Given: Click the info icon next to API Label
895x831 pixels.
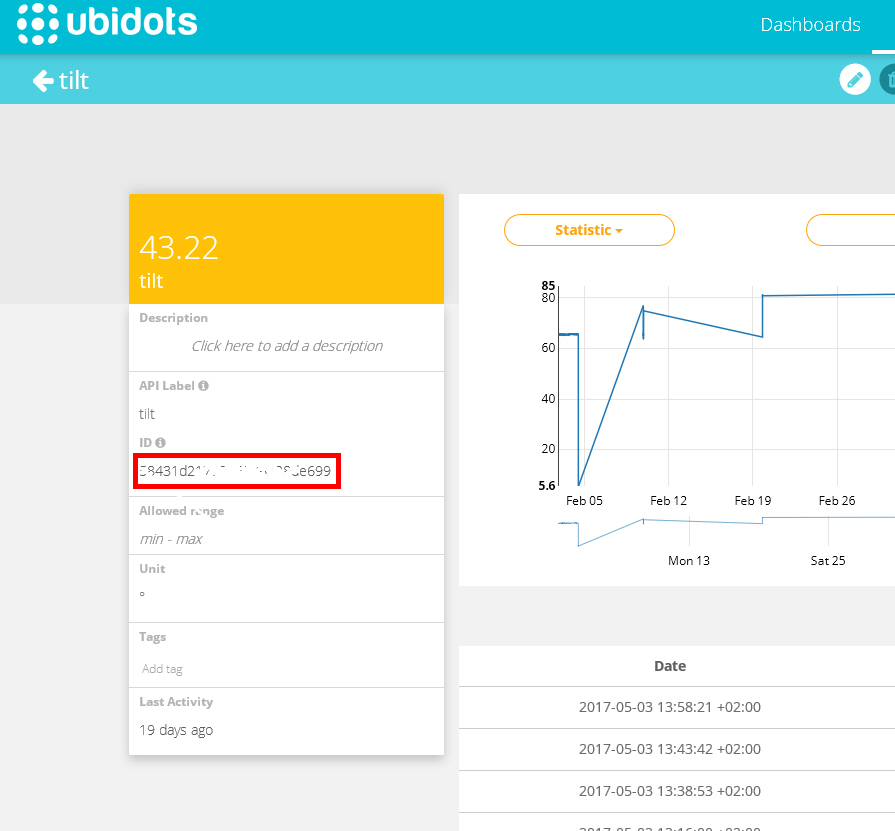Looking at the screenshot, I should [x=203, y=386].
